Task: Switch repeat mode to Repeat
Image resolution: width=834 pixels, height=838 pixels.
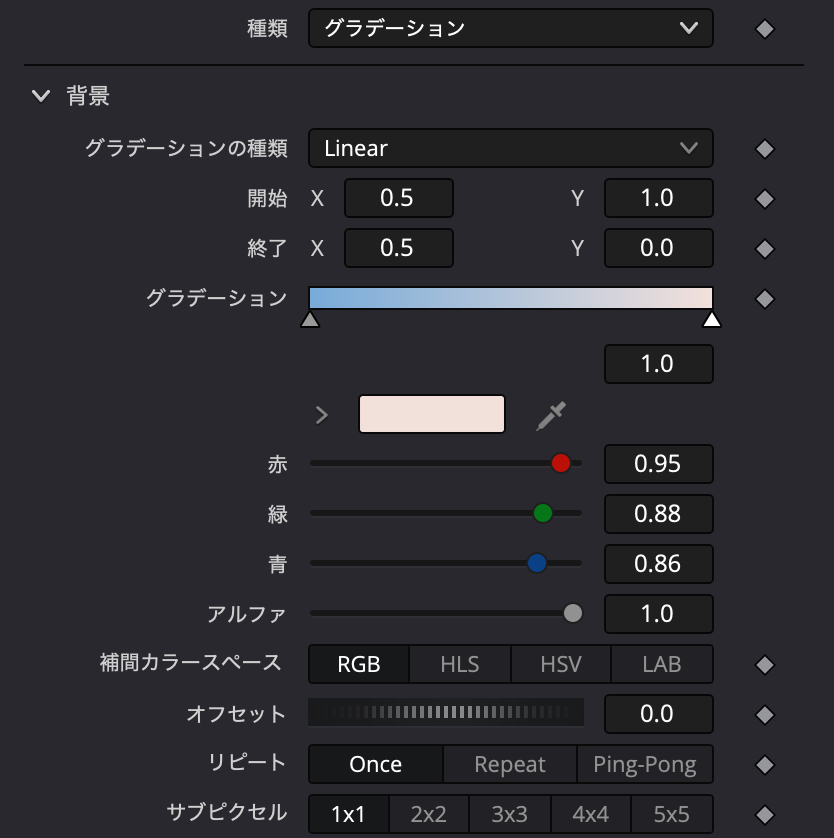Action: point(509,763)
